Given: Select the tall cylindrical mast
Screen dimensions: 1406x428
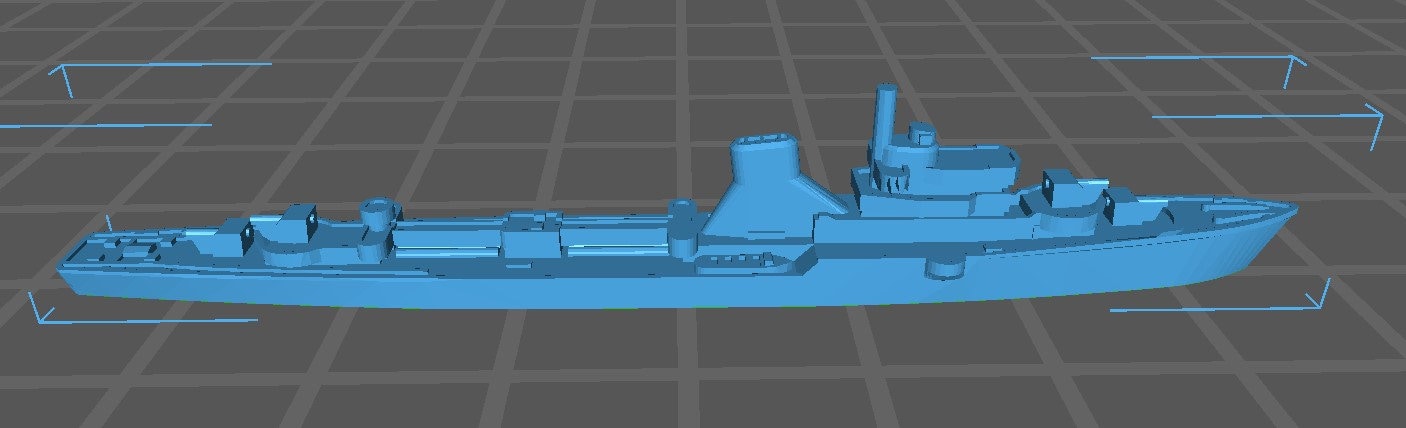Looking at the screenshot, I should [x=886, y=115].
